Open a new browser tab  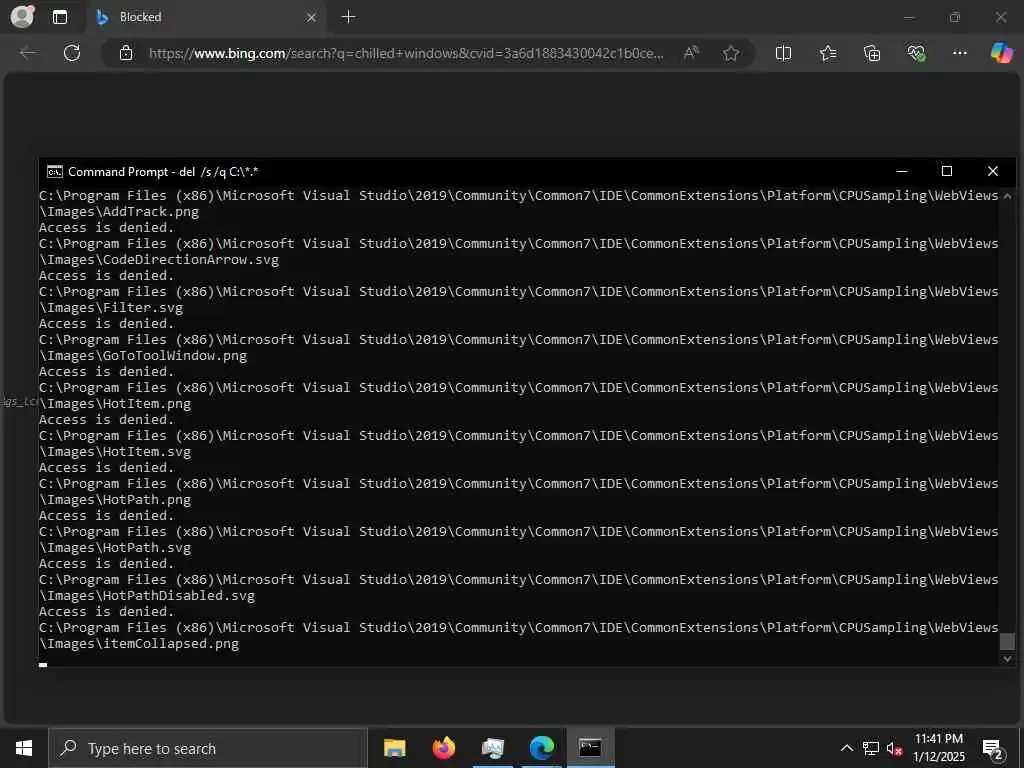tap(349, 17)
